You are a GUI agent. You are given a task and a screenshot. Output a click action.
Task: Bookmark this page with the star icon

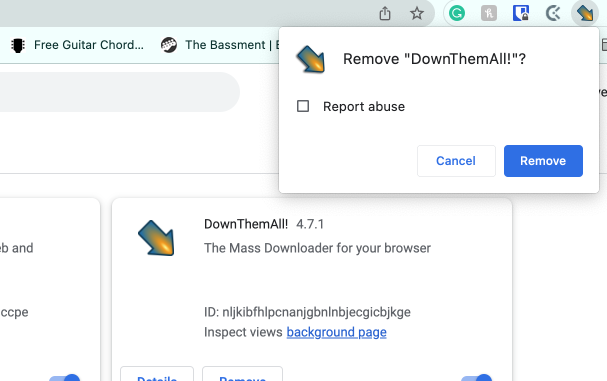[417, 14]
